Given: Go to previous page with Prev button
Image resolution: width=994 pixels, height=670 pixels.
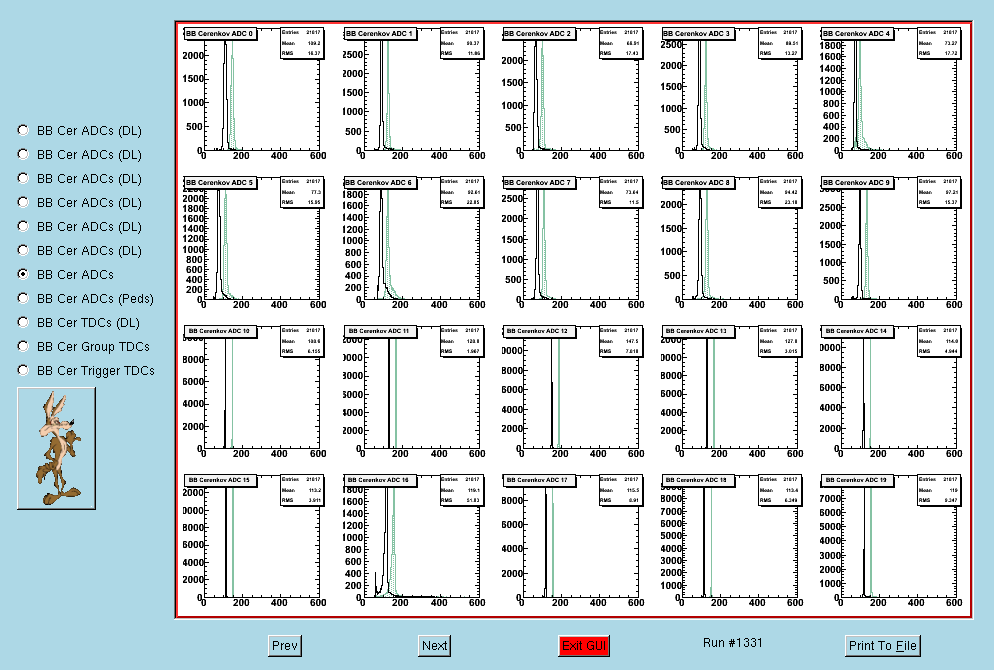Looking at the screenshot, I should point(285,645).
